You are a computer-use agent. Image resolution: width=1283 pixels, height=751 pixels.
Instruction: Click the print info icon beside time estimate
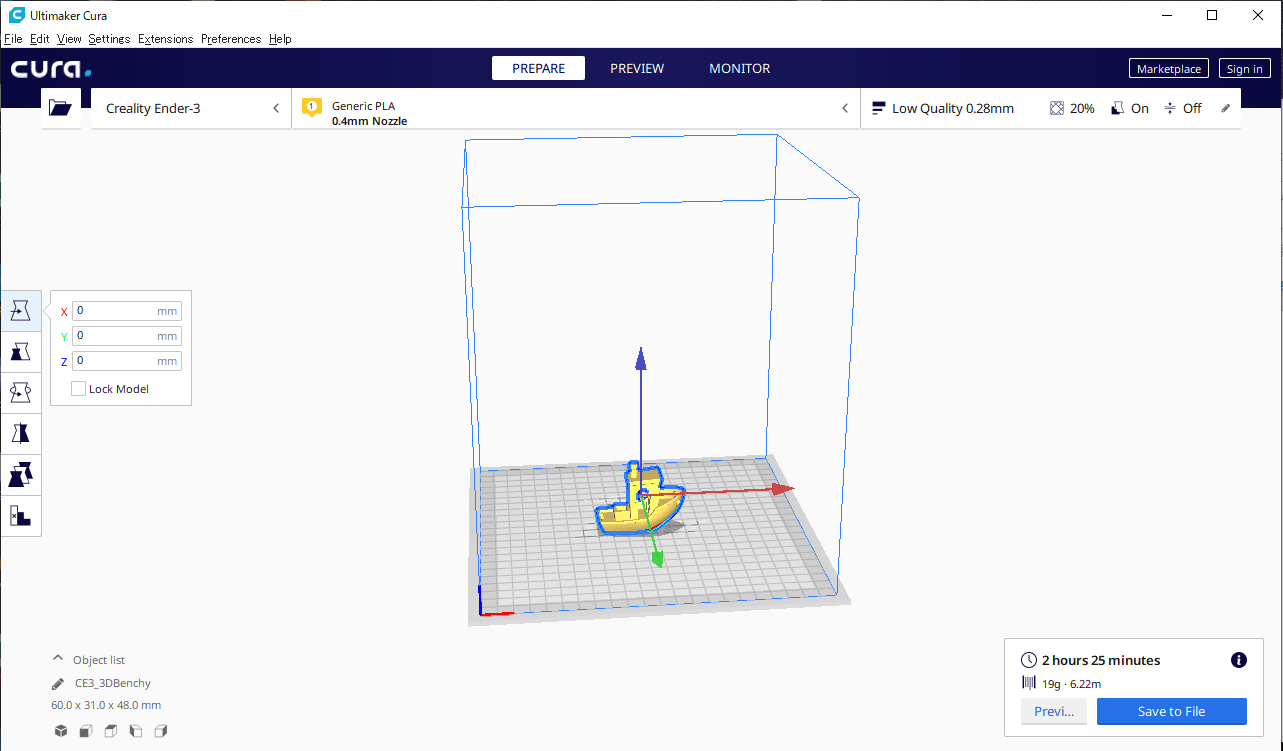[1238, 660]
